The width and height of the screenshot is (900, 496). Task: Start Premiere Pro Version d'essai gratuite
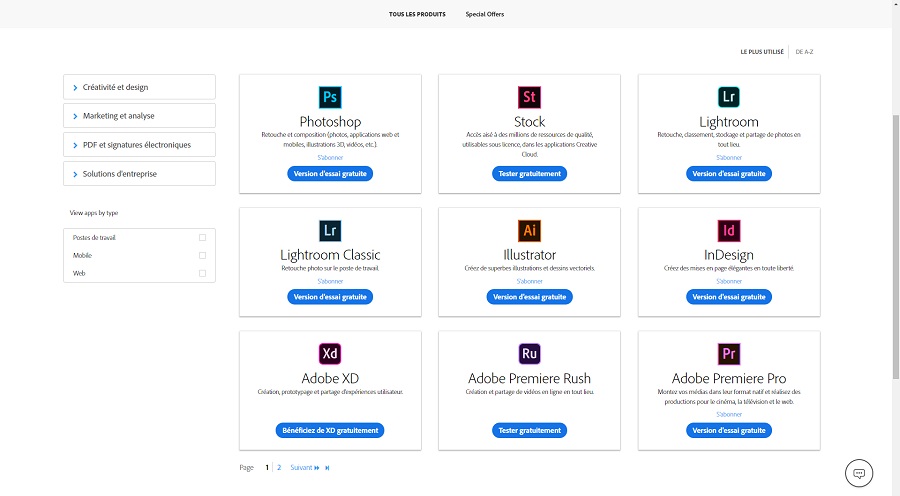[729, 431]
